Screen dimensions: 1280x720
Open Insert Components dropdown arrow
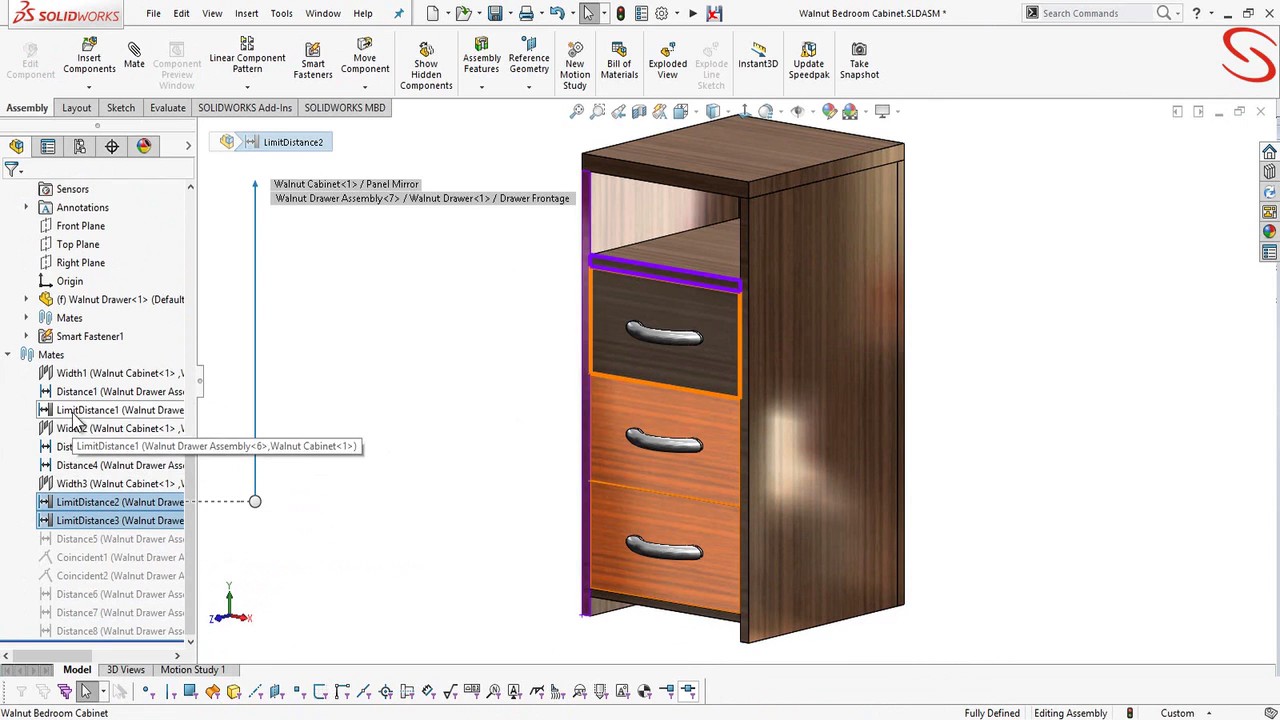[89, 87]
